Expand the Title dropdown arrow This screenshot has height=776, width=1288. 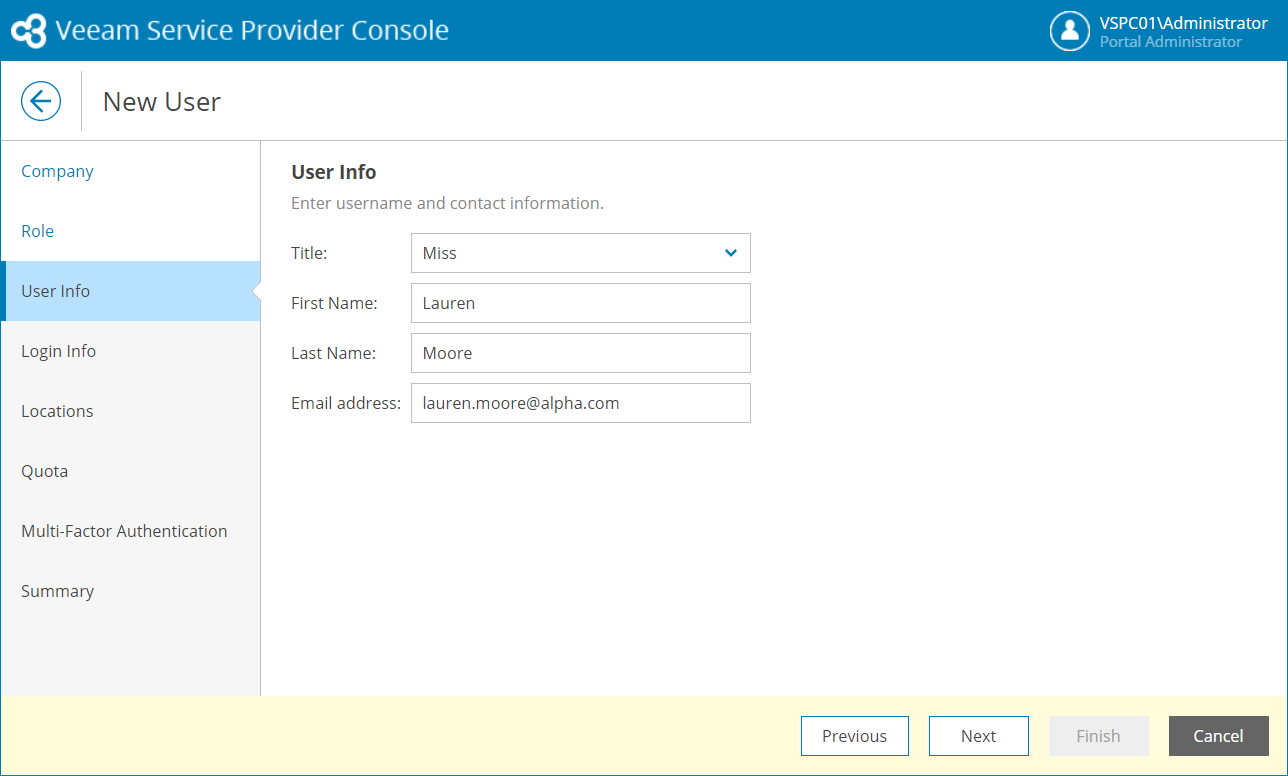click(x=730, y=253)
